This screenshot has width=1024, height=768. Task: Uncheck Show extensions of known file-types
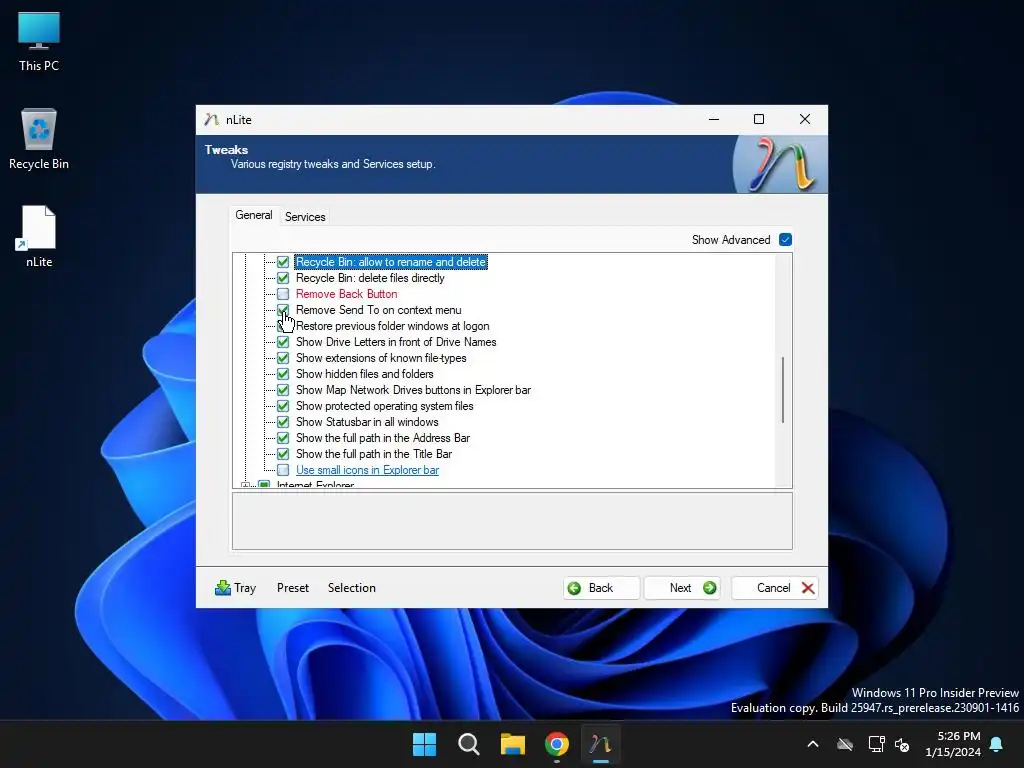(x=283, y=358)
